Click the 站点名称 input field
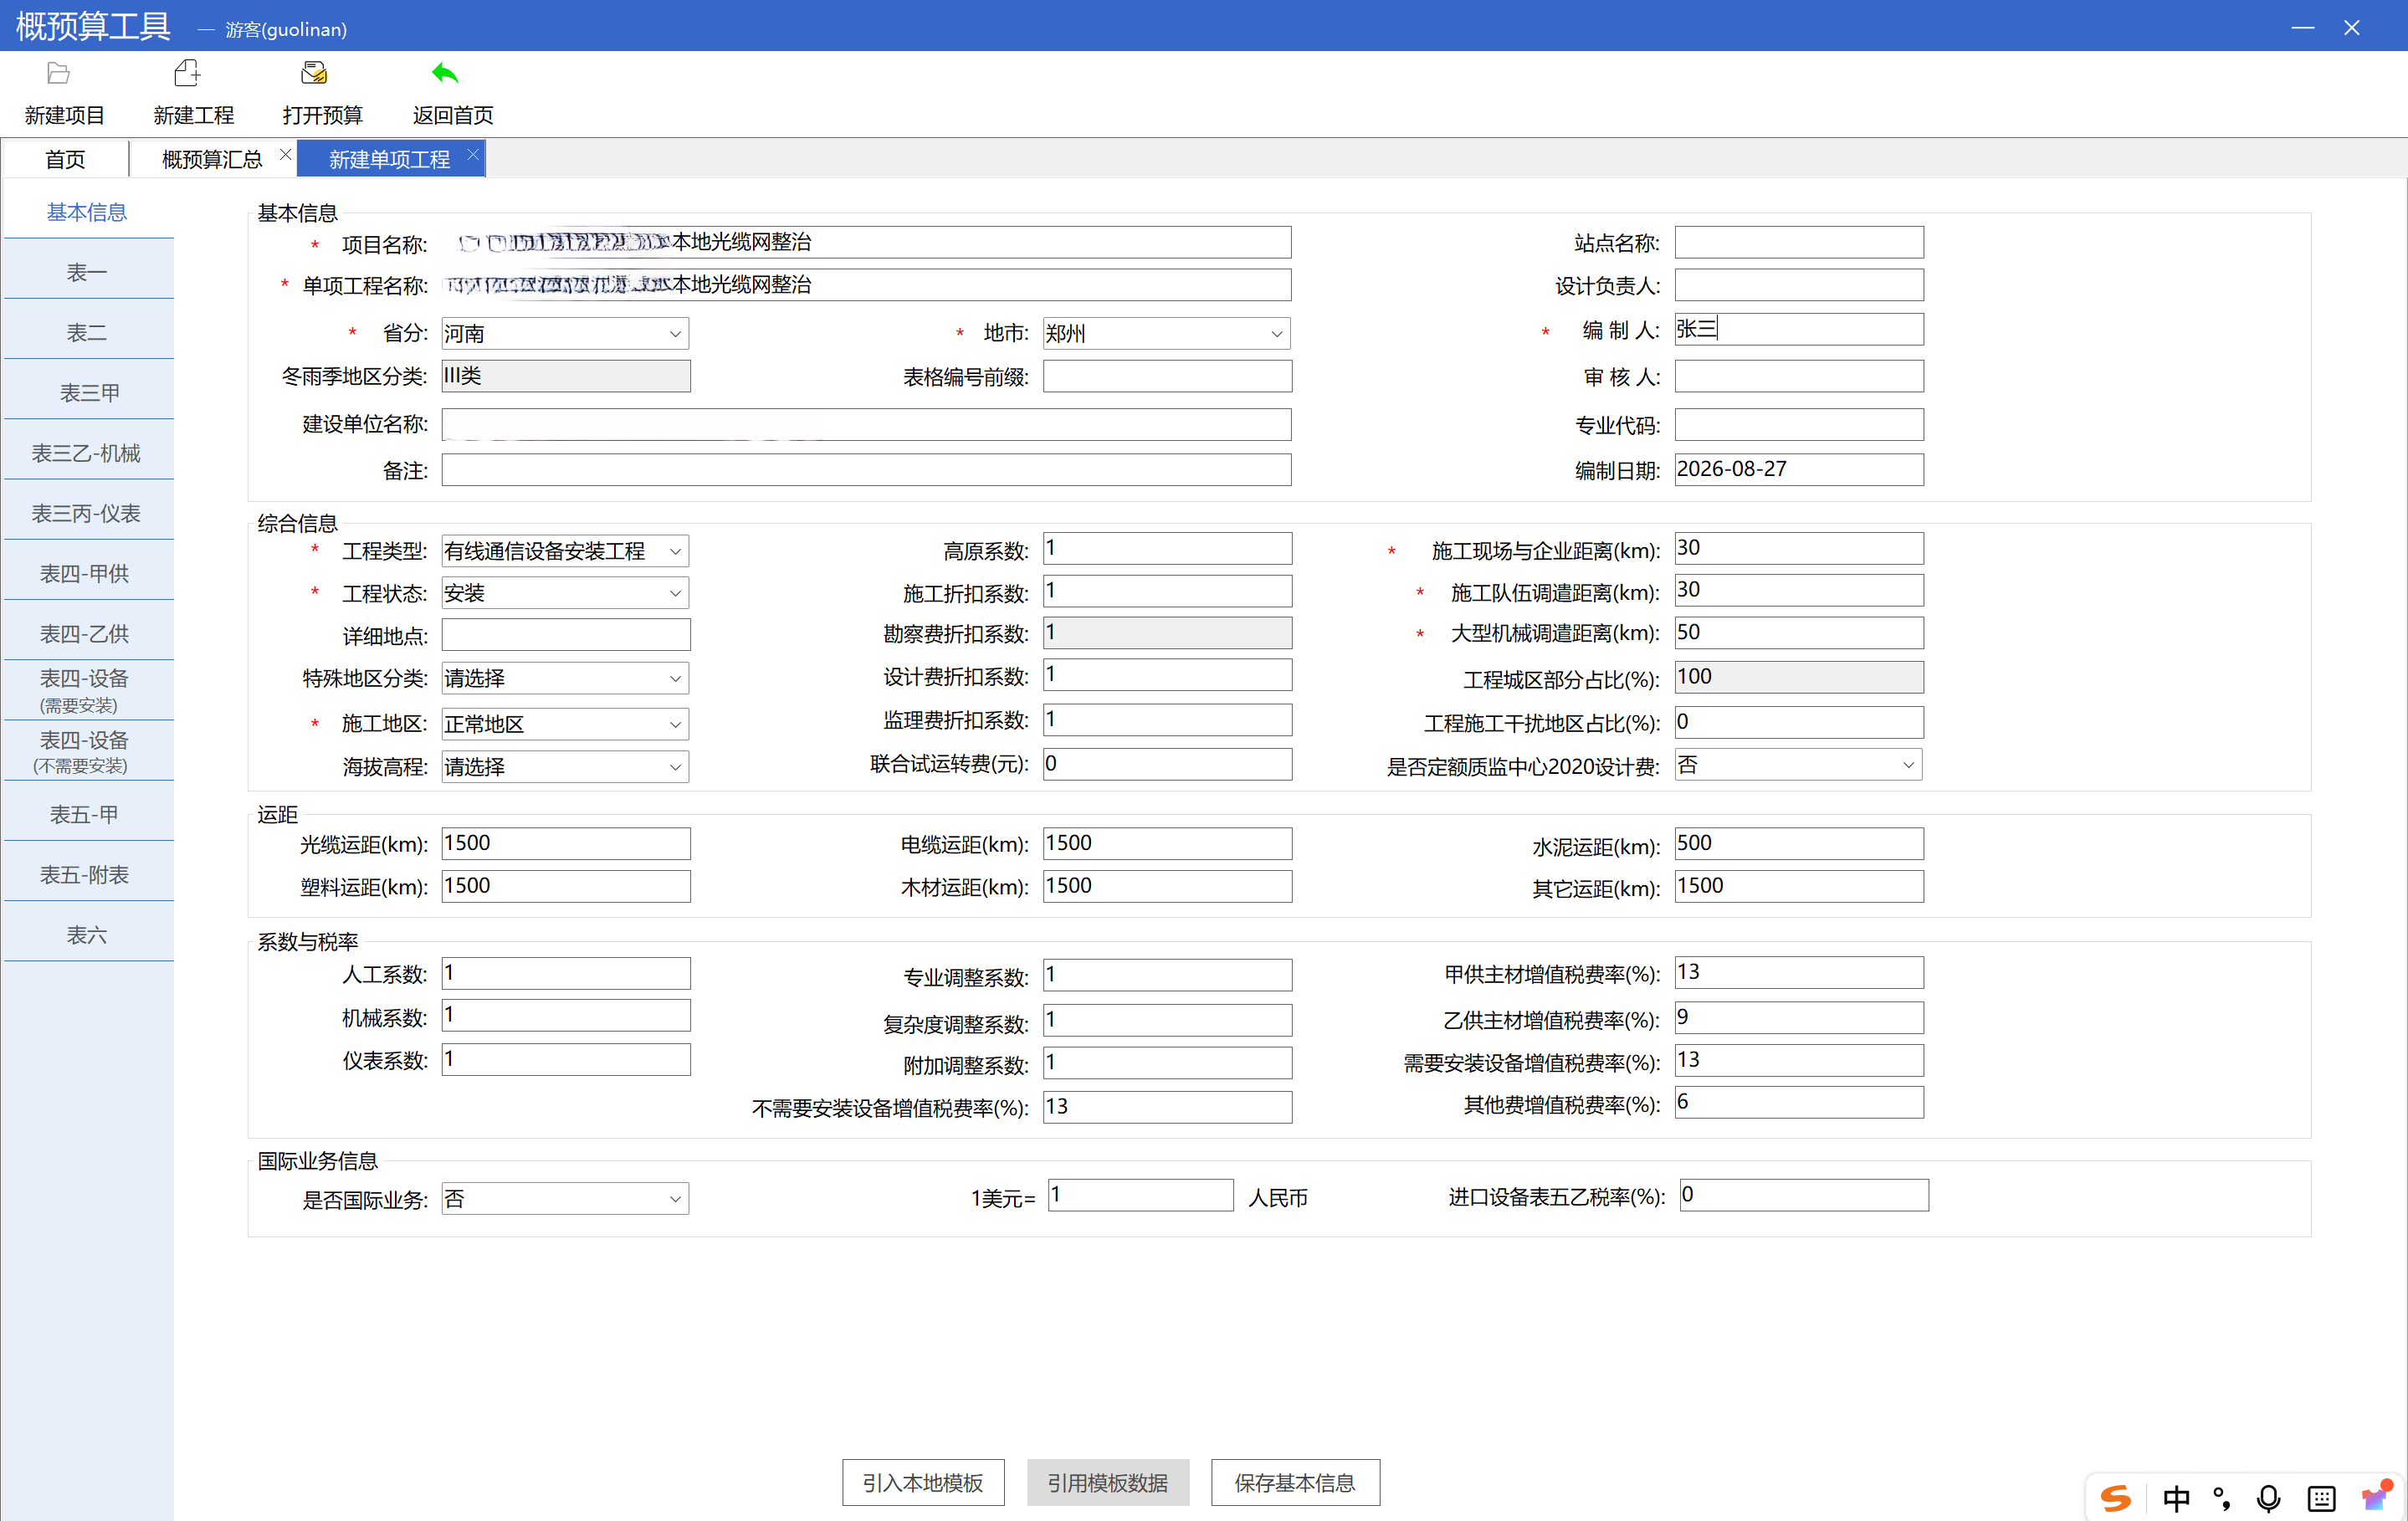 tap(1799, 242)
